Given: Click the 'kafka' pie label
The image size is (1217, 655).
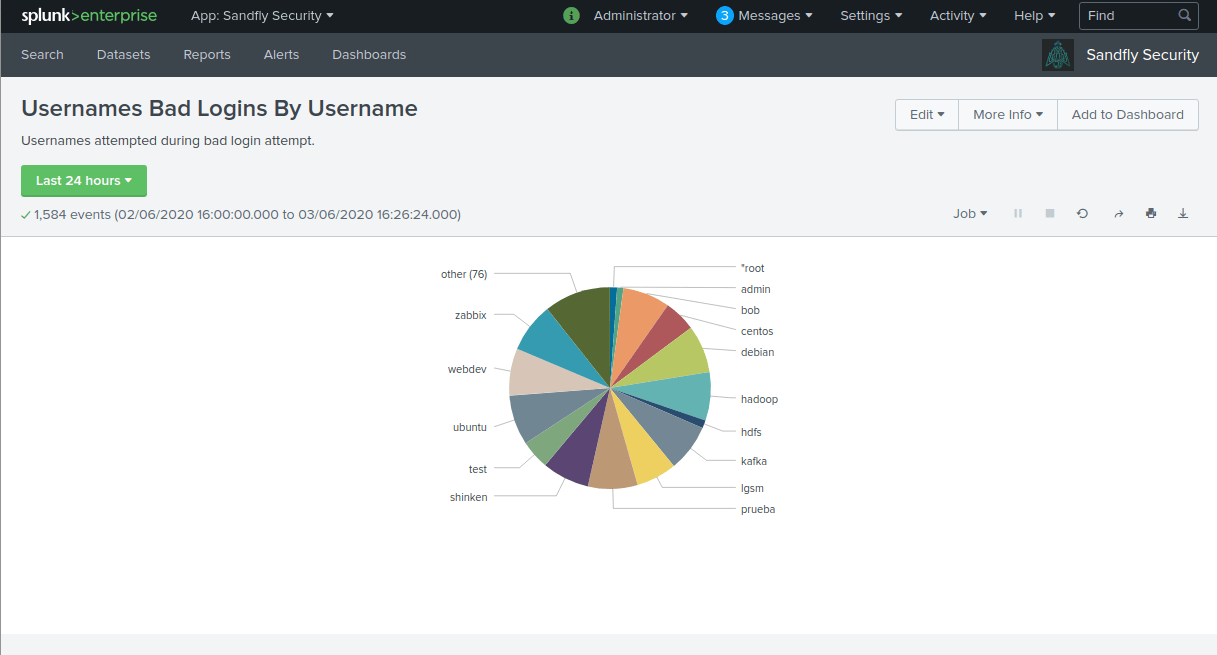Looking at the screenshot, I should click(x=754, y=461).
